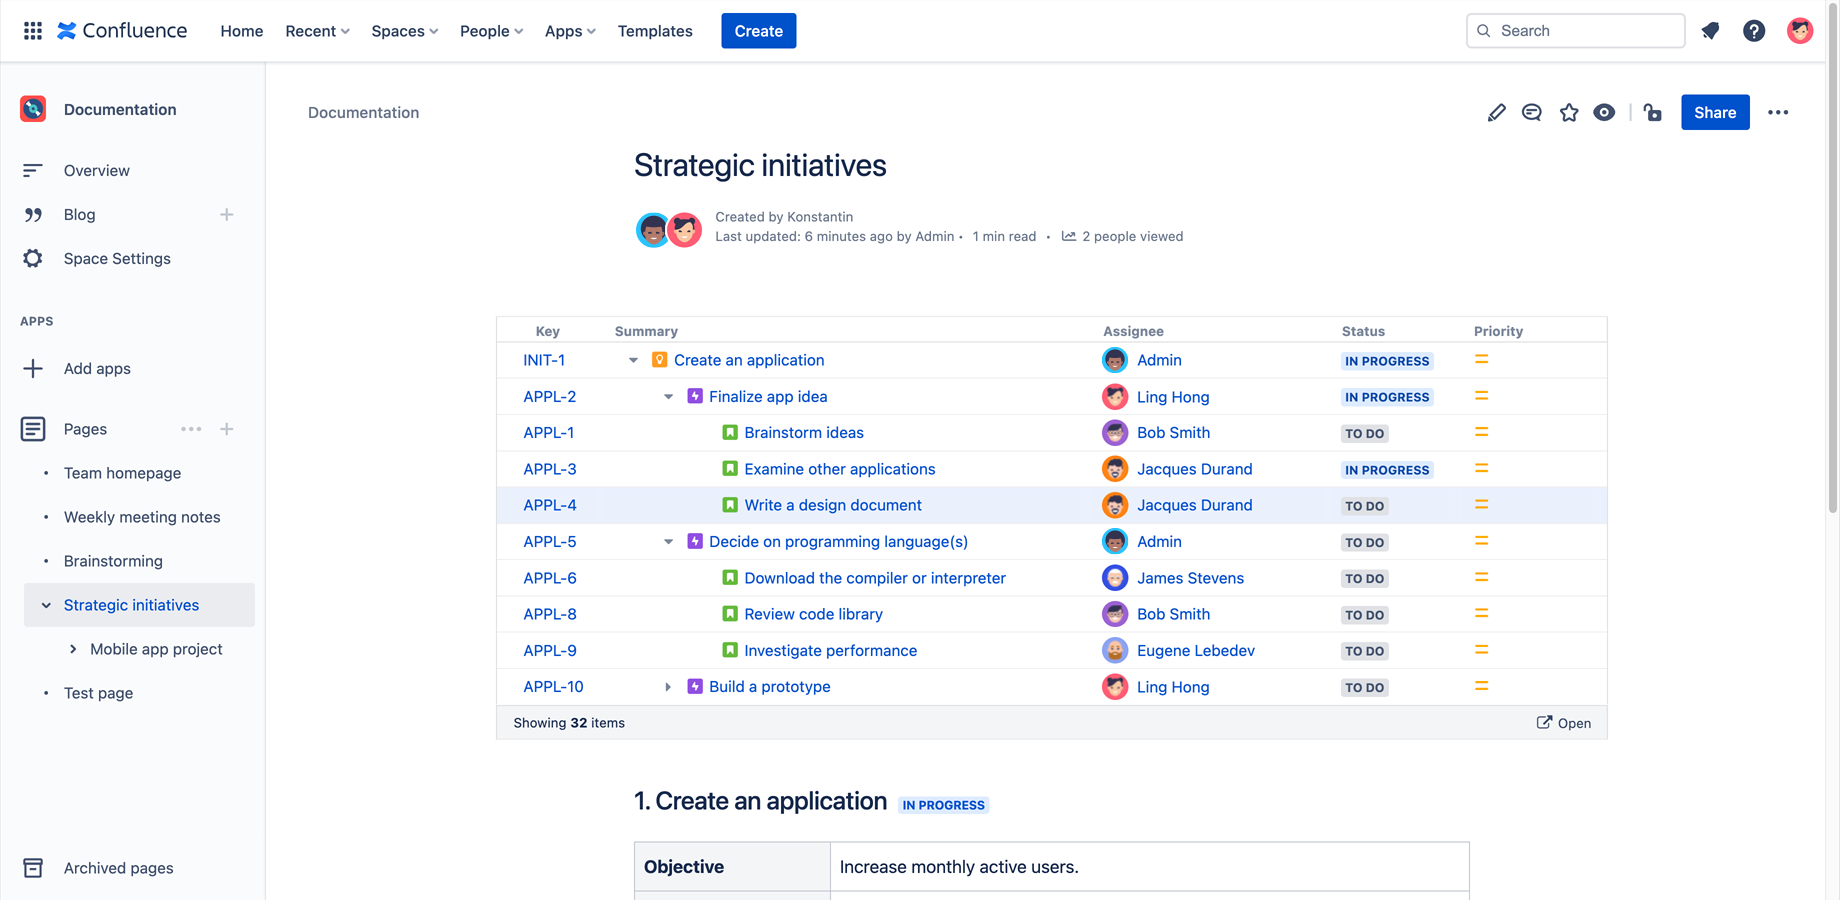Open the app switcher grid icon
This screenshot has height=900, width=1840.
33,31
